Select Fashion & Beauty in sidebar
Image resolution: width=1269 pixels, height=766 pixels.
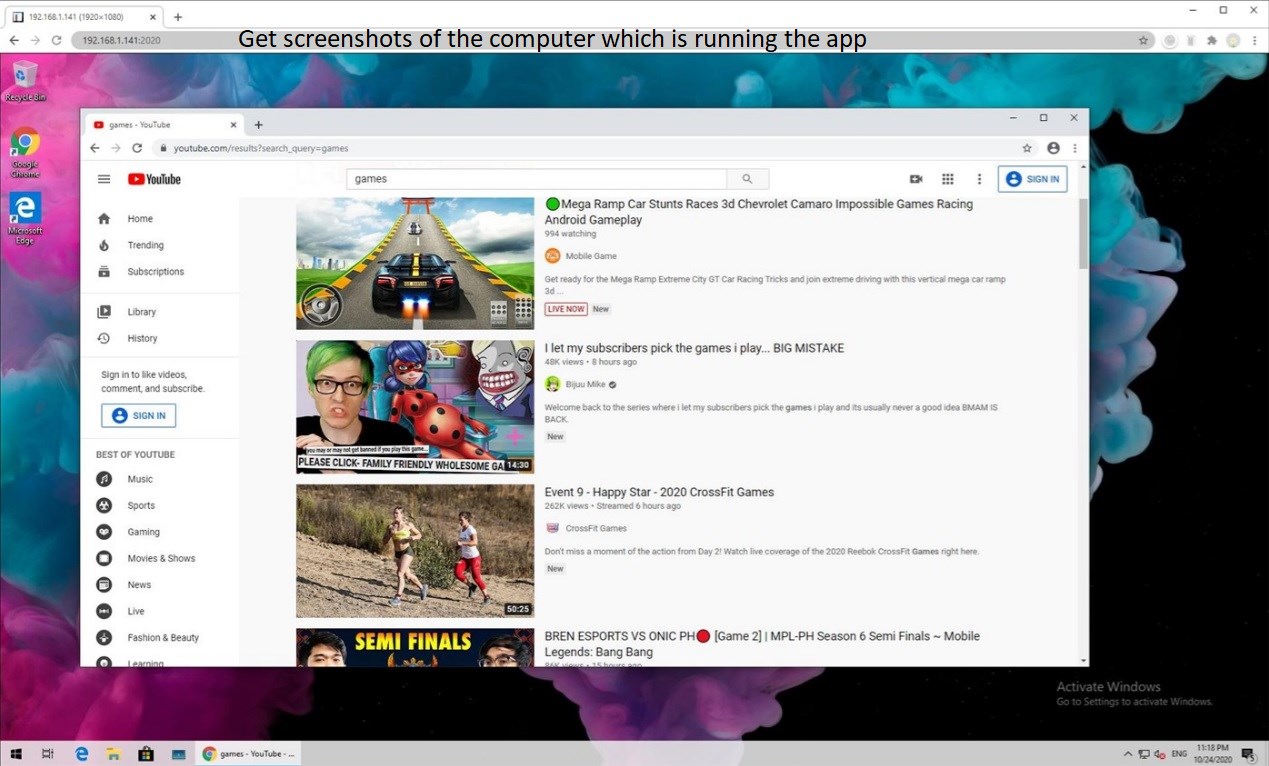(163, 637)
